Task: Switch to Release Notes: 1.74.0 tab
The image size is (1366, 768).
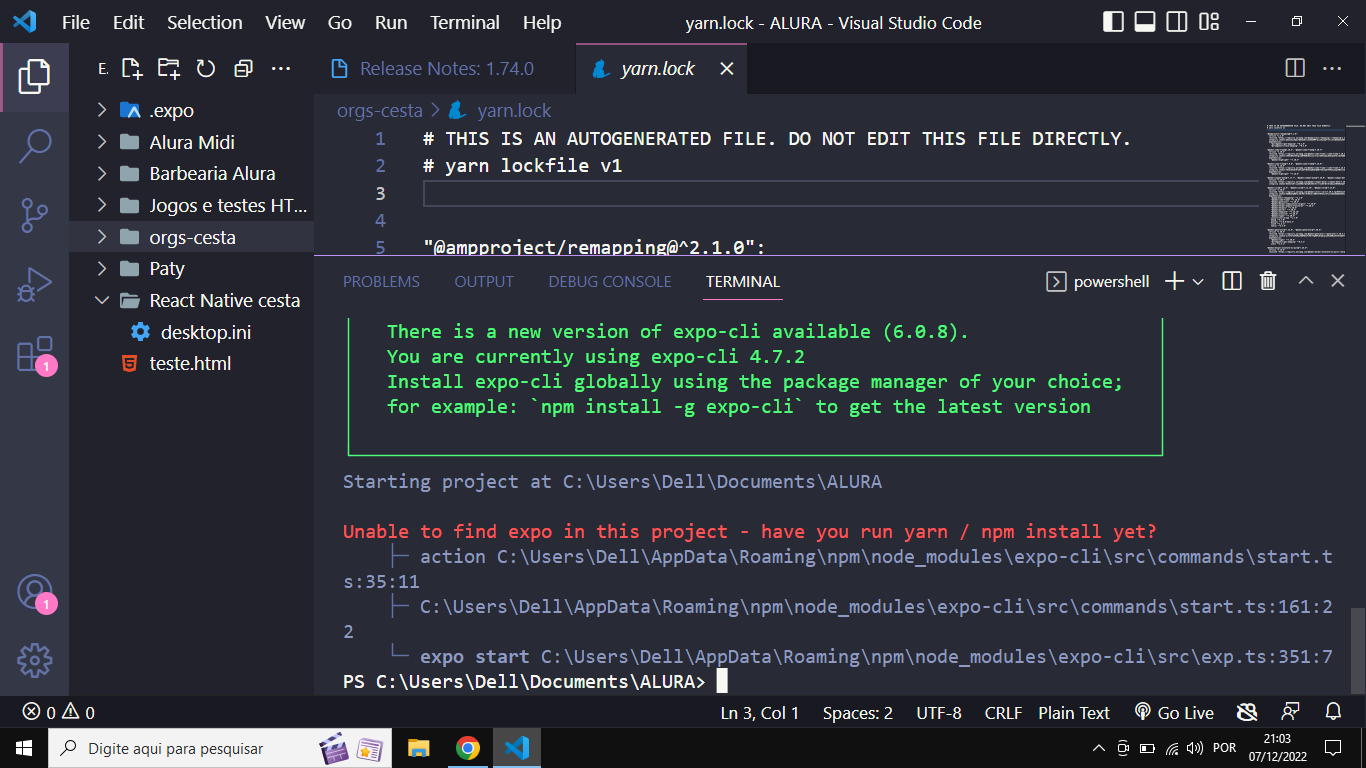Action: coord(446,69)
